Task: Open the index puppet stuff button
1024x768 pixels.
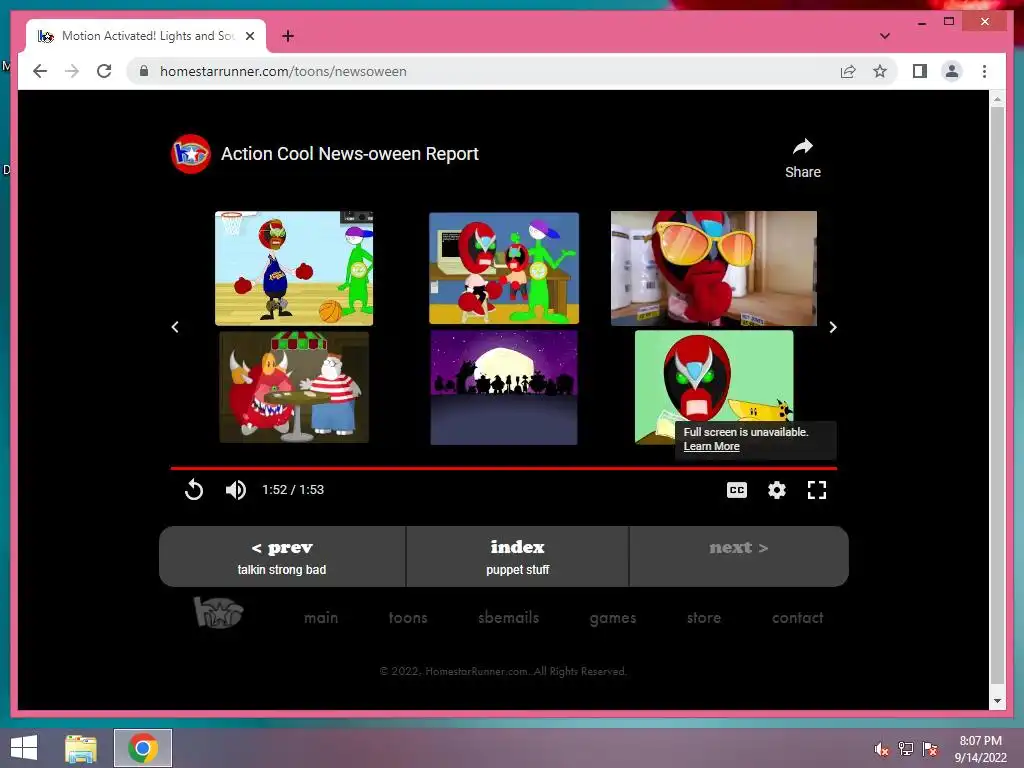Action: pyautogui.click(x=517, y=556)
